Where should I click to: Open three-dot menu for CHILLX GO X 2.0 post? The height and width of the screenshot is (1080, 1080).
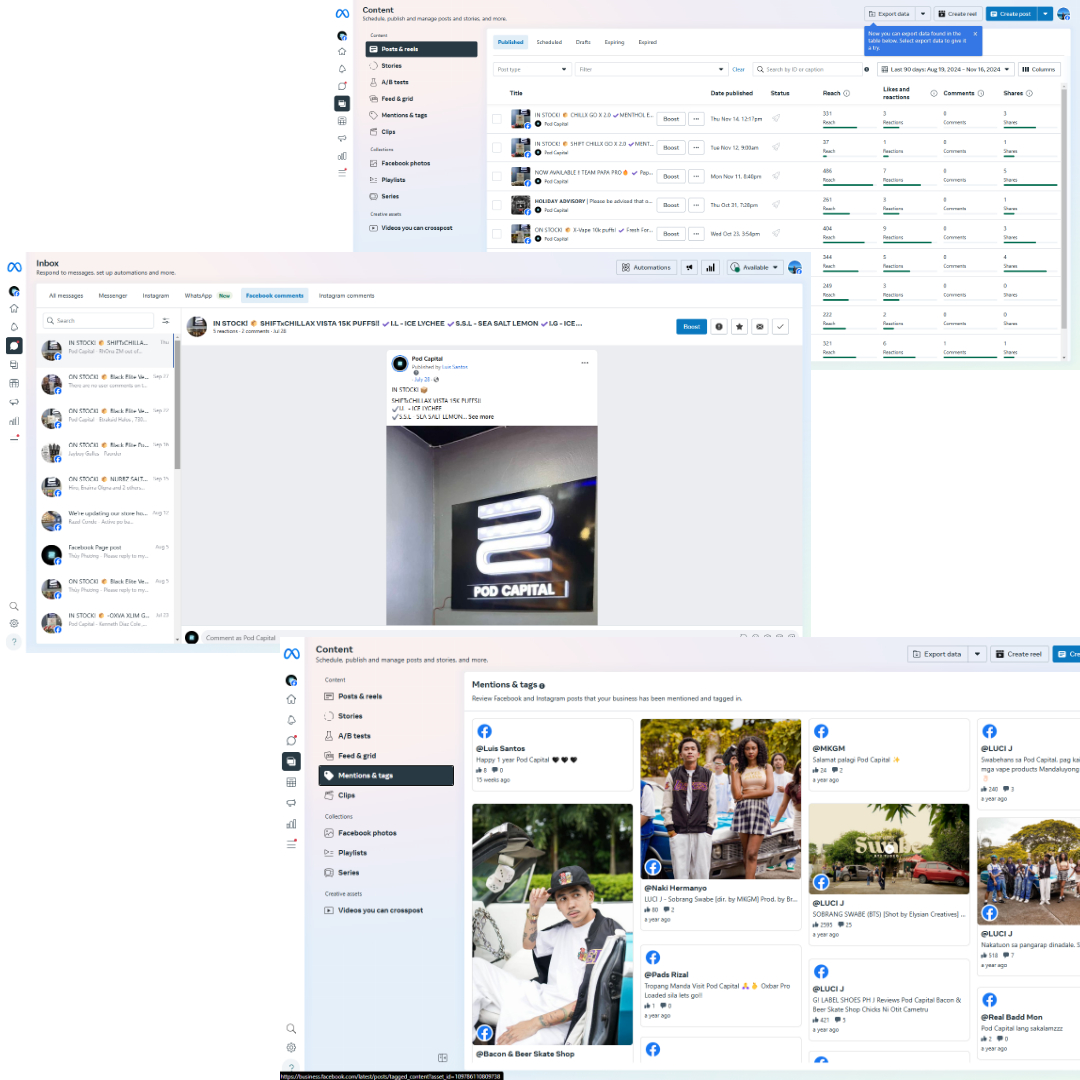point(696,119)
